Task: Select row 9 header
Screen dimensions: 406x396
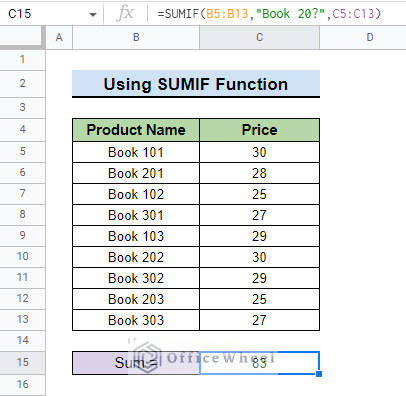Action: click(22, 236)
